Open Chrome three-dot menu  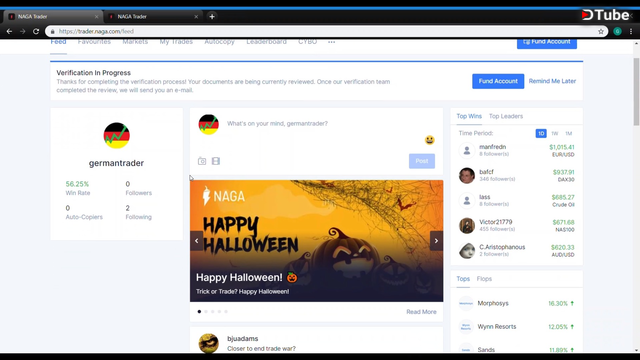pos(631,31)
